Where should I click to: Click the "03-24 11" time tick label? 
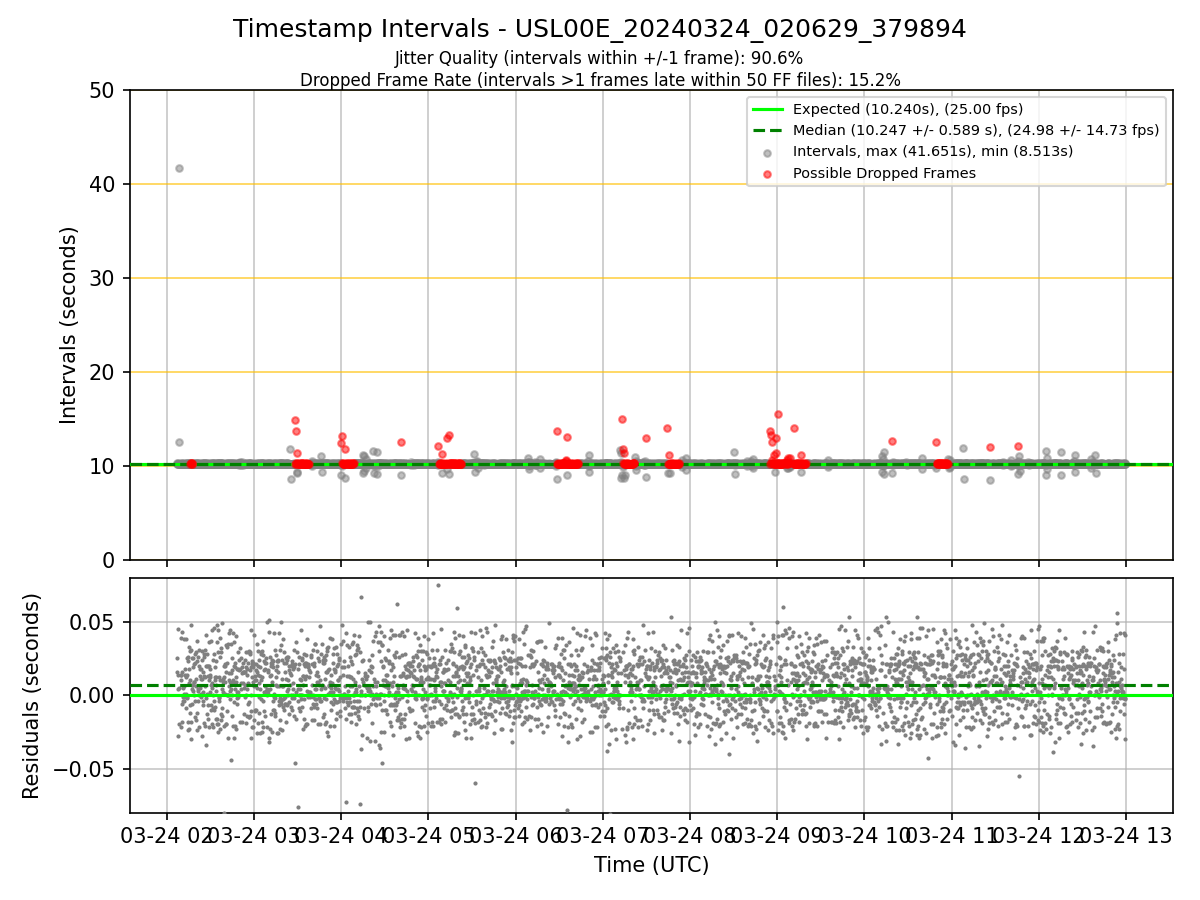pyautogui.click(x=951, y=836)
